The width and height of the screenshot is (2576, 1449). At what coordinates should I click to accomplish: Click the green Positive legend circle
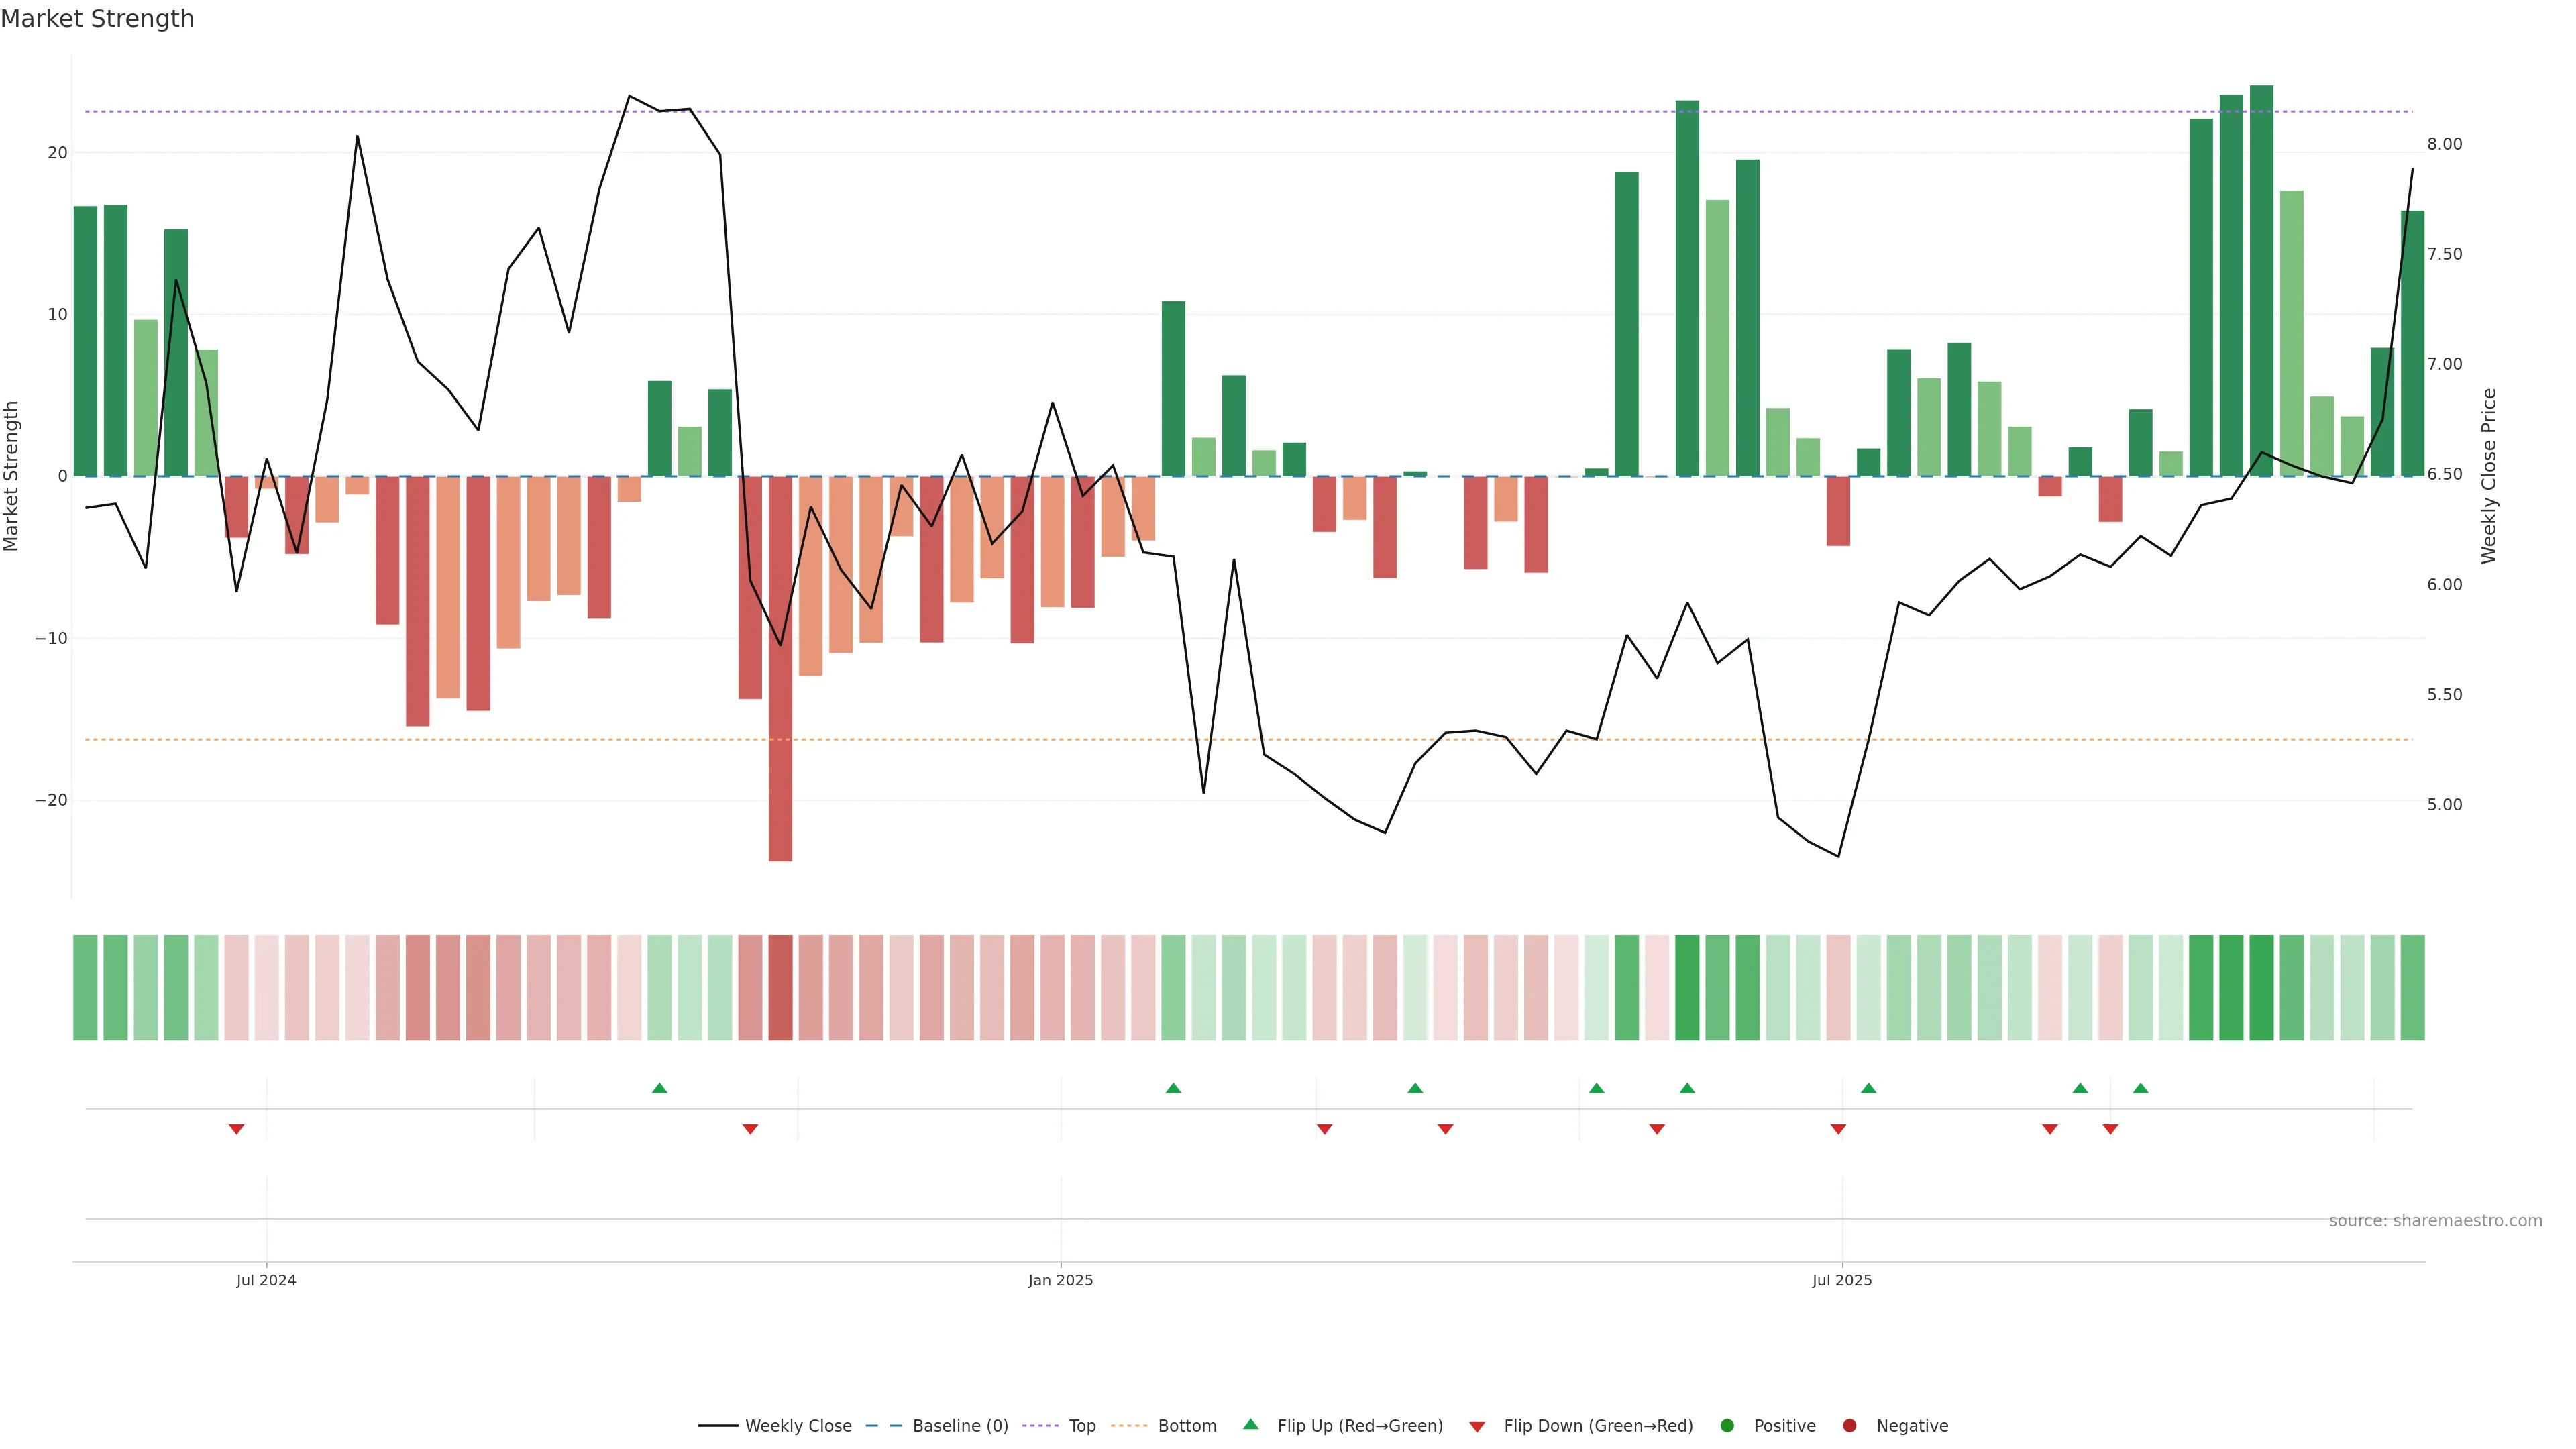[x=1727, y=1426]
